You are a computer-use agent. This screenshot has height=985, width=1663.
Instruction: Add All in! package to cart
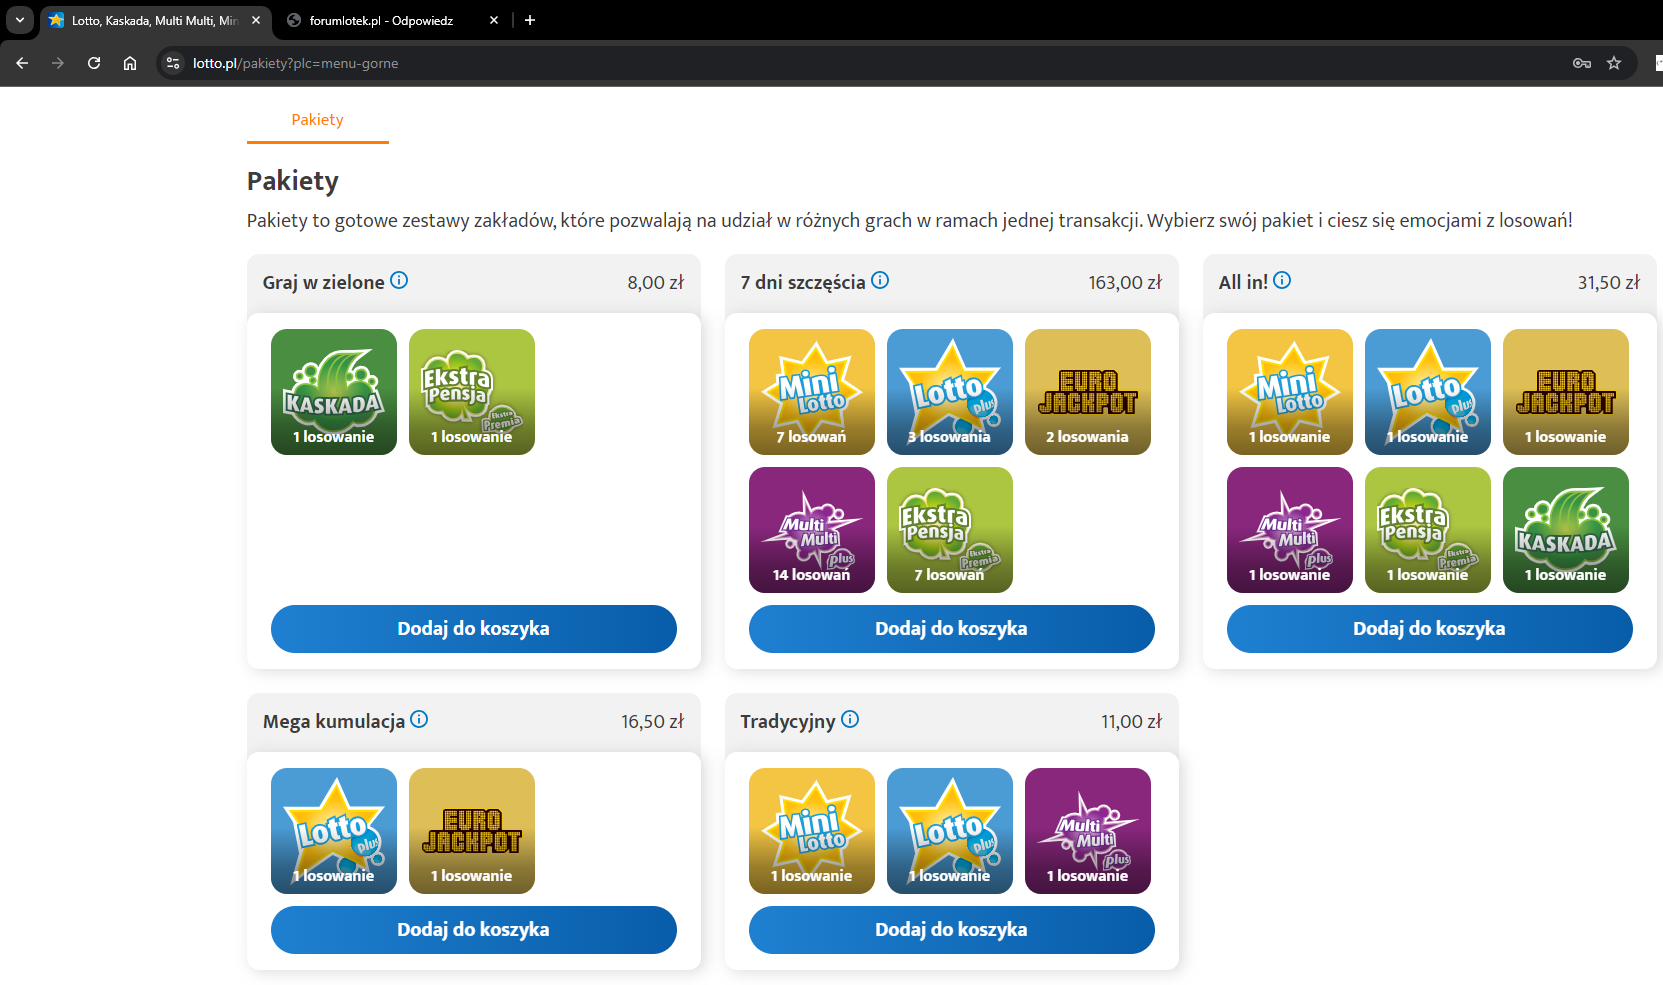1429,629
